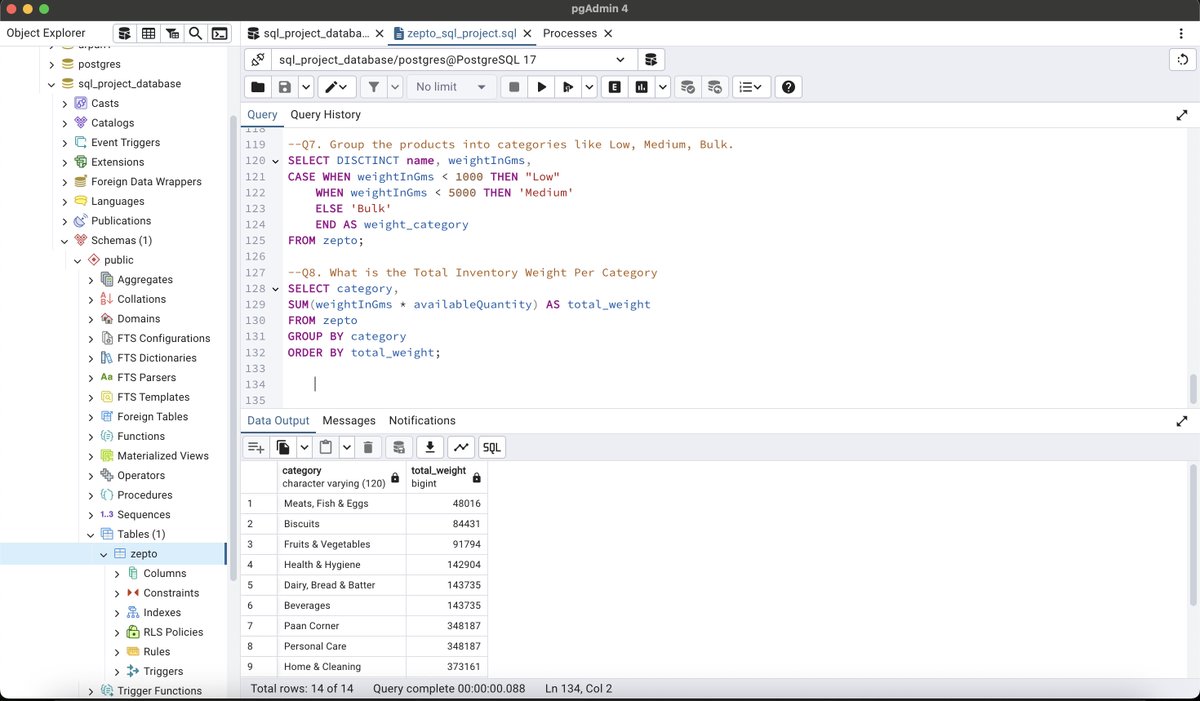Click the Edit pencil toolbar button

[x=336, y=87]
